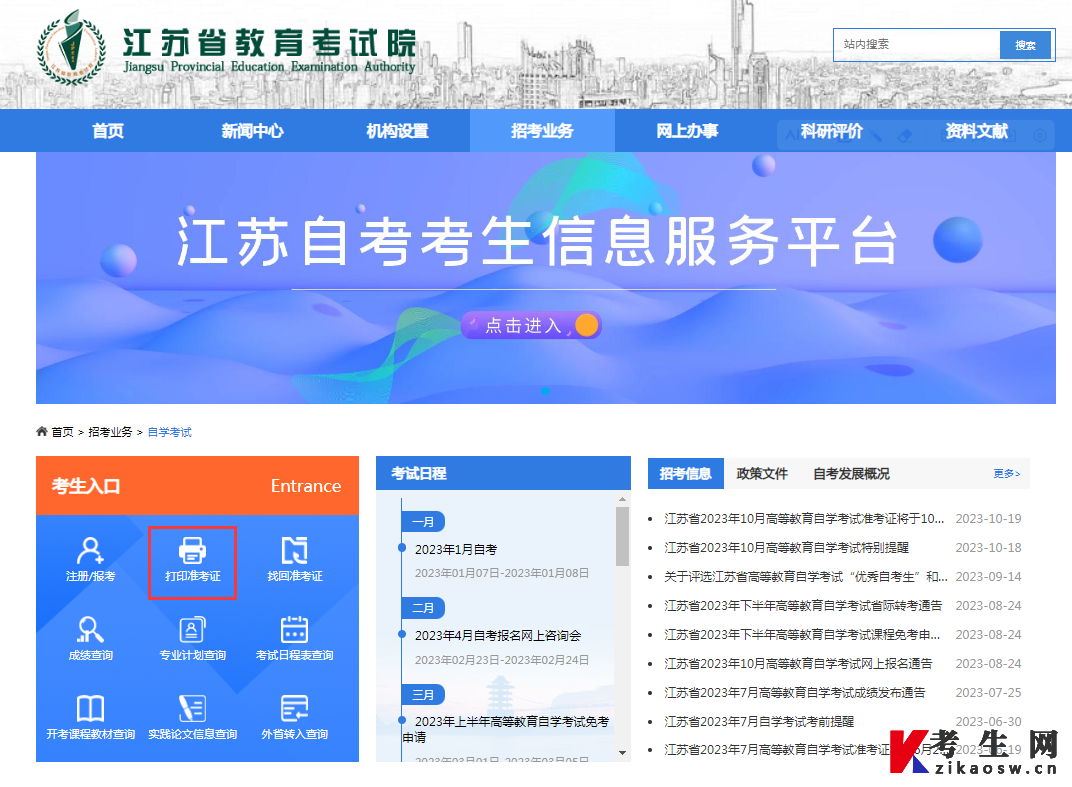Click the blue 搜索 button
The height and width of the screenshot is (787, 1072).
pyautogui.click(x=1025, y=45)
